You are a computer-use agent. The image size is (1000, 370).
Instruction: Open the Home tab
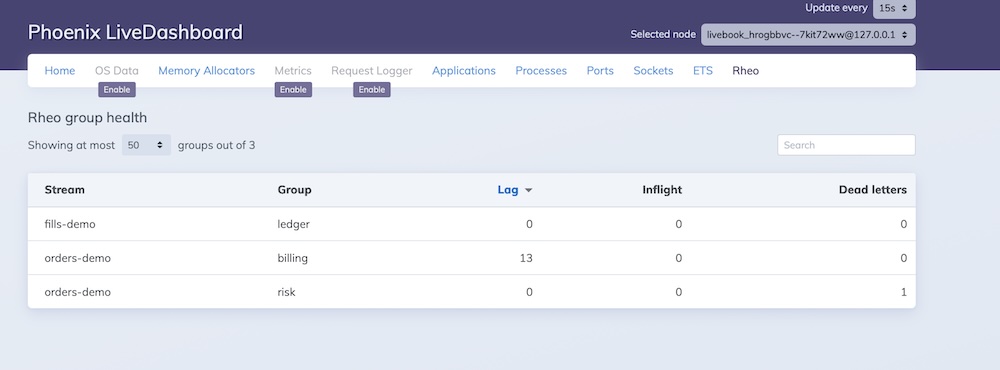59,71
